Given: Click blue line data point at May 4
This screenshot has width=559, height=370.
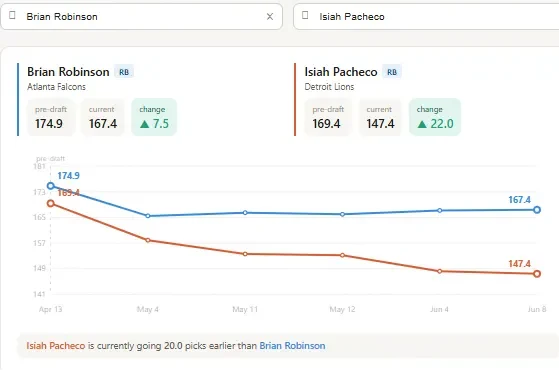Looking at the screenshot, I should pos(148,216).
